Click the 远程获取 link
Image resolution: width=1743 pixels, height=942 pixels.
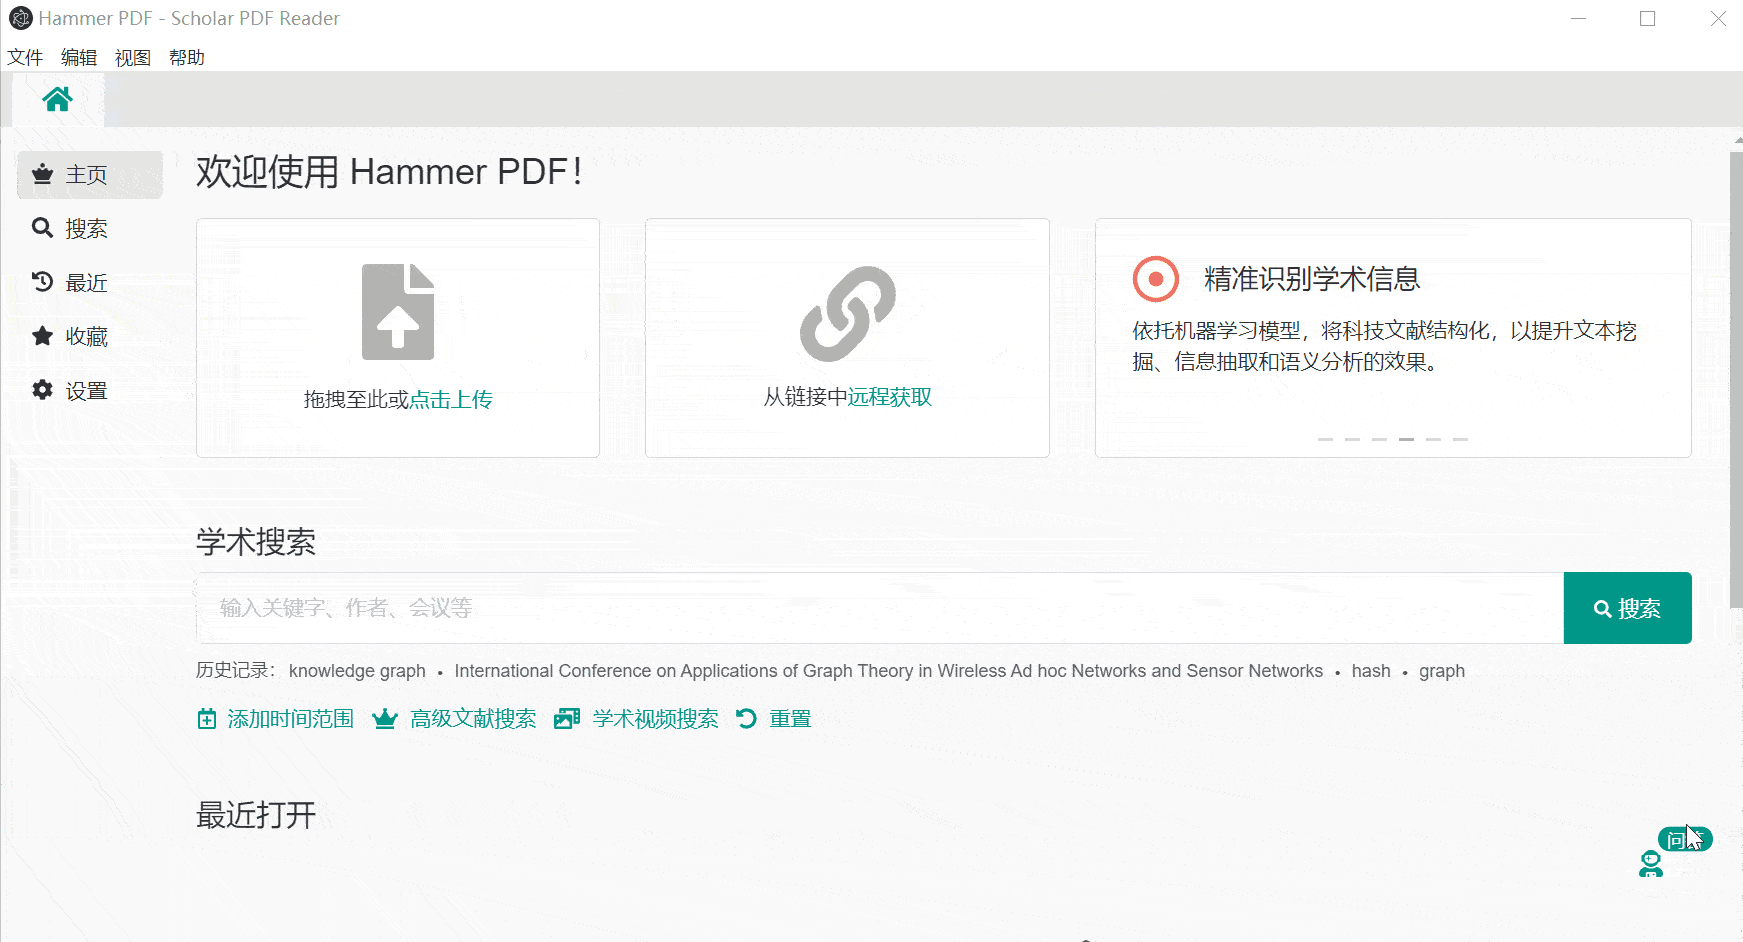pyautogui.click(x=890, y=397)
